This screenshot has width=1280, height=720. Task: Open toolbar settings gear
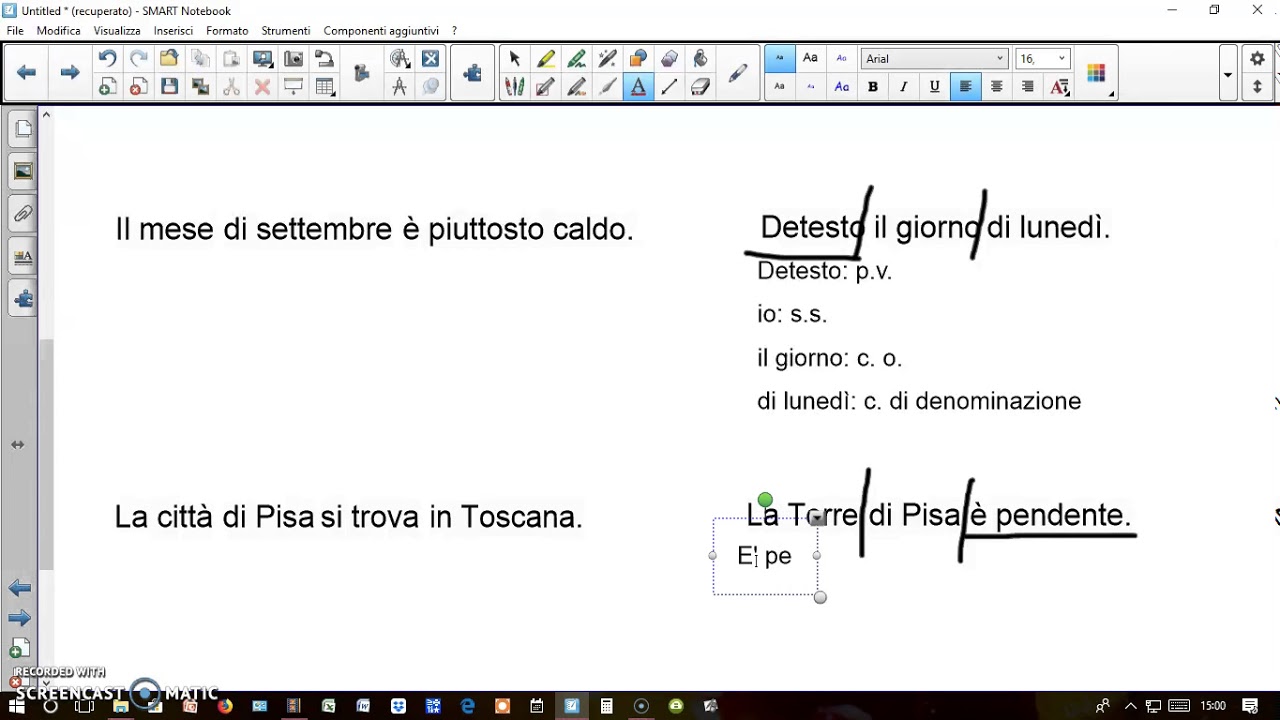point(1257,59)
